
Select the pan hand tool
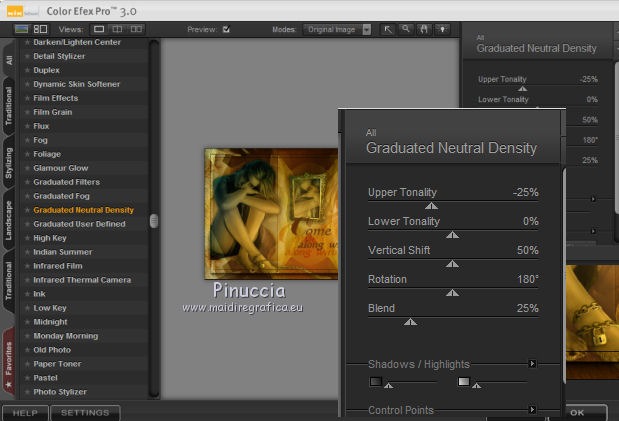pyautogui.click(x=424, y=30)
